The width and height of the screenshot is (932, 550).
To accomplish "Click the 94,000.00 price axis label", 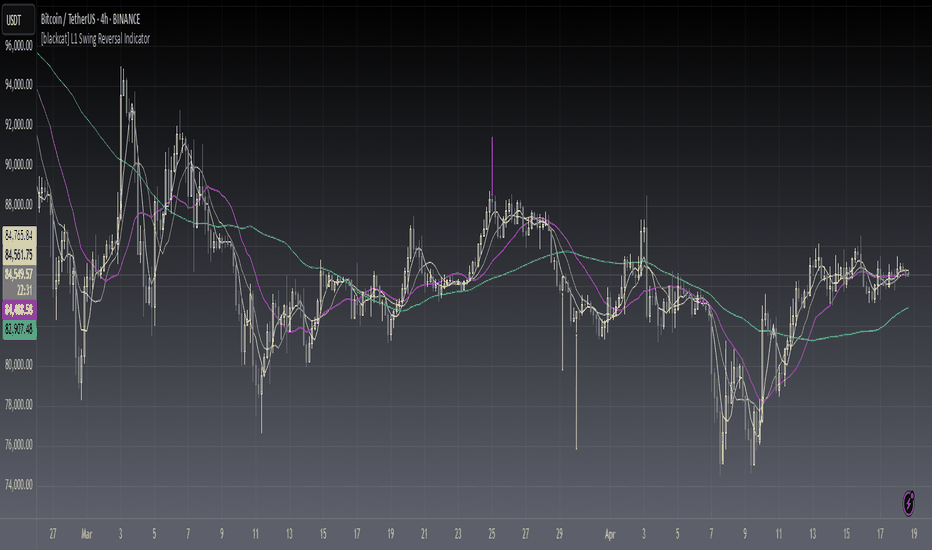I will coord(18,84).
